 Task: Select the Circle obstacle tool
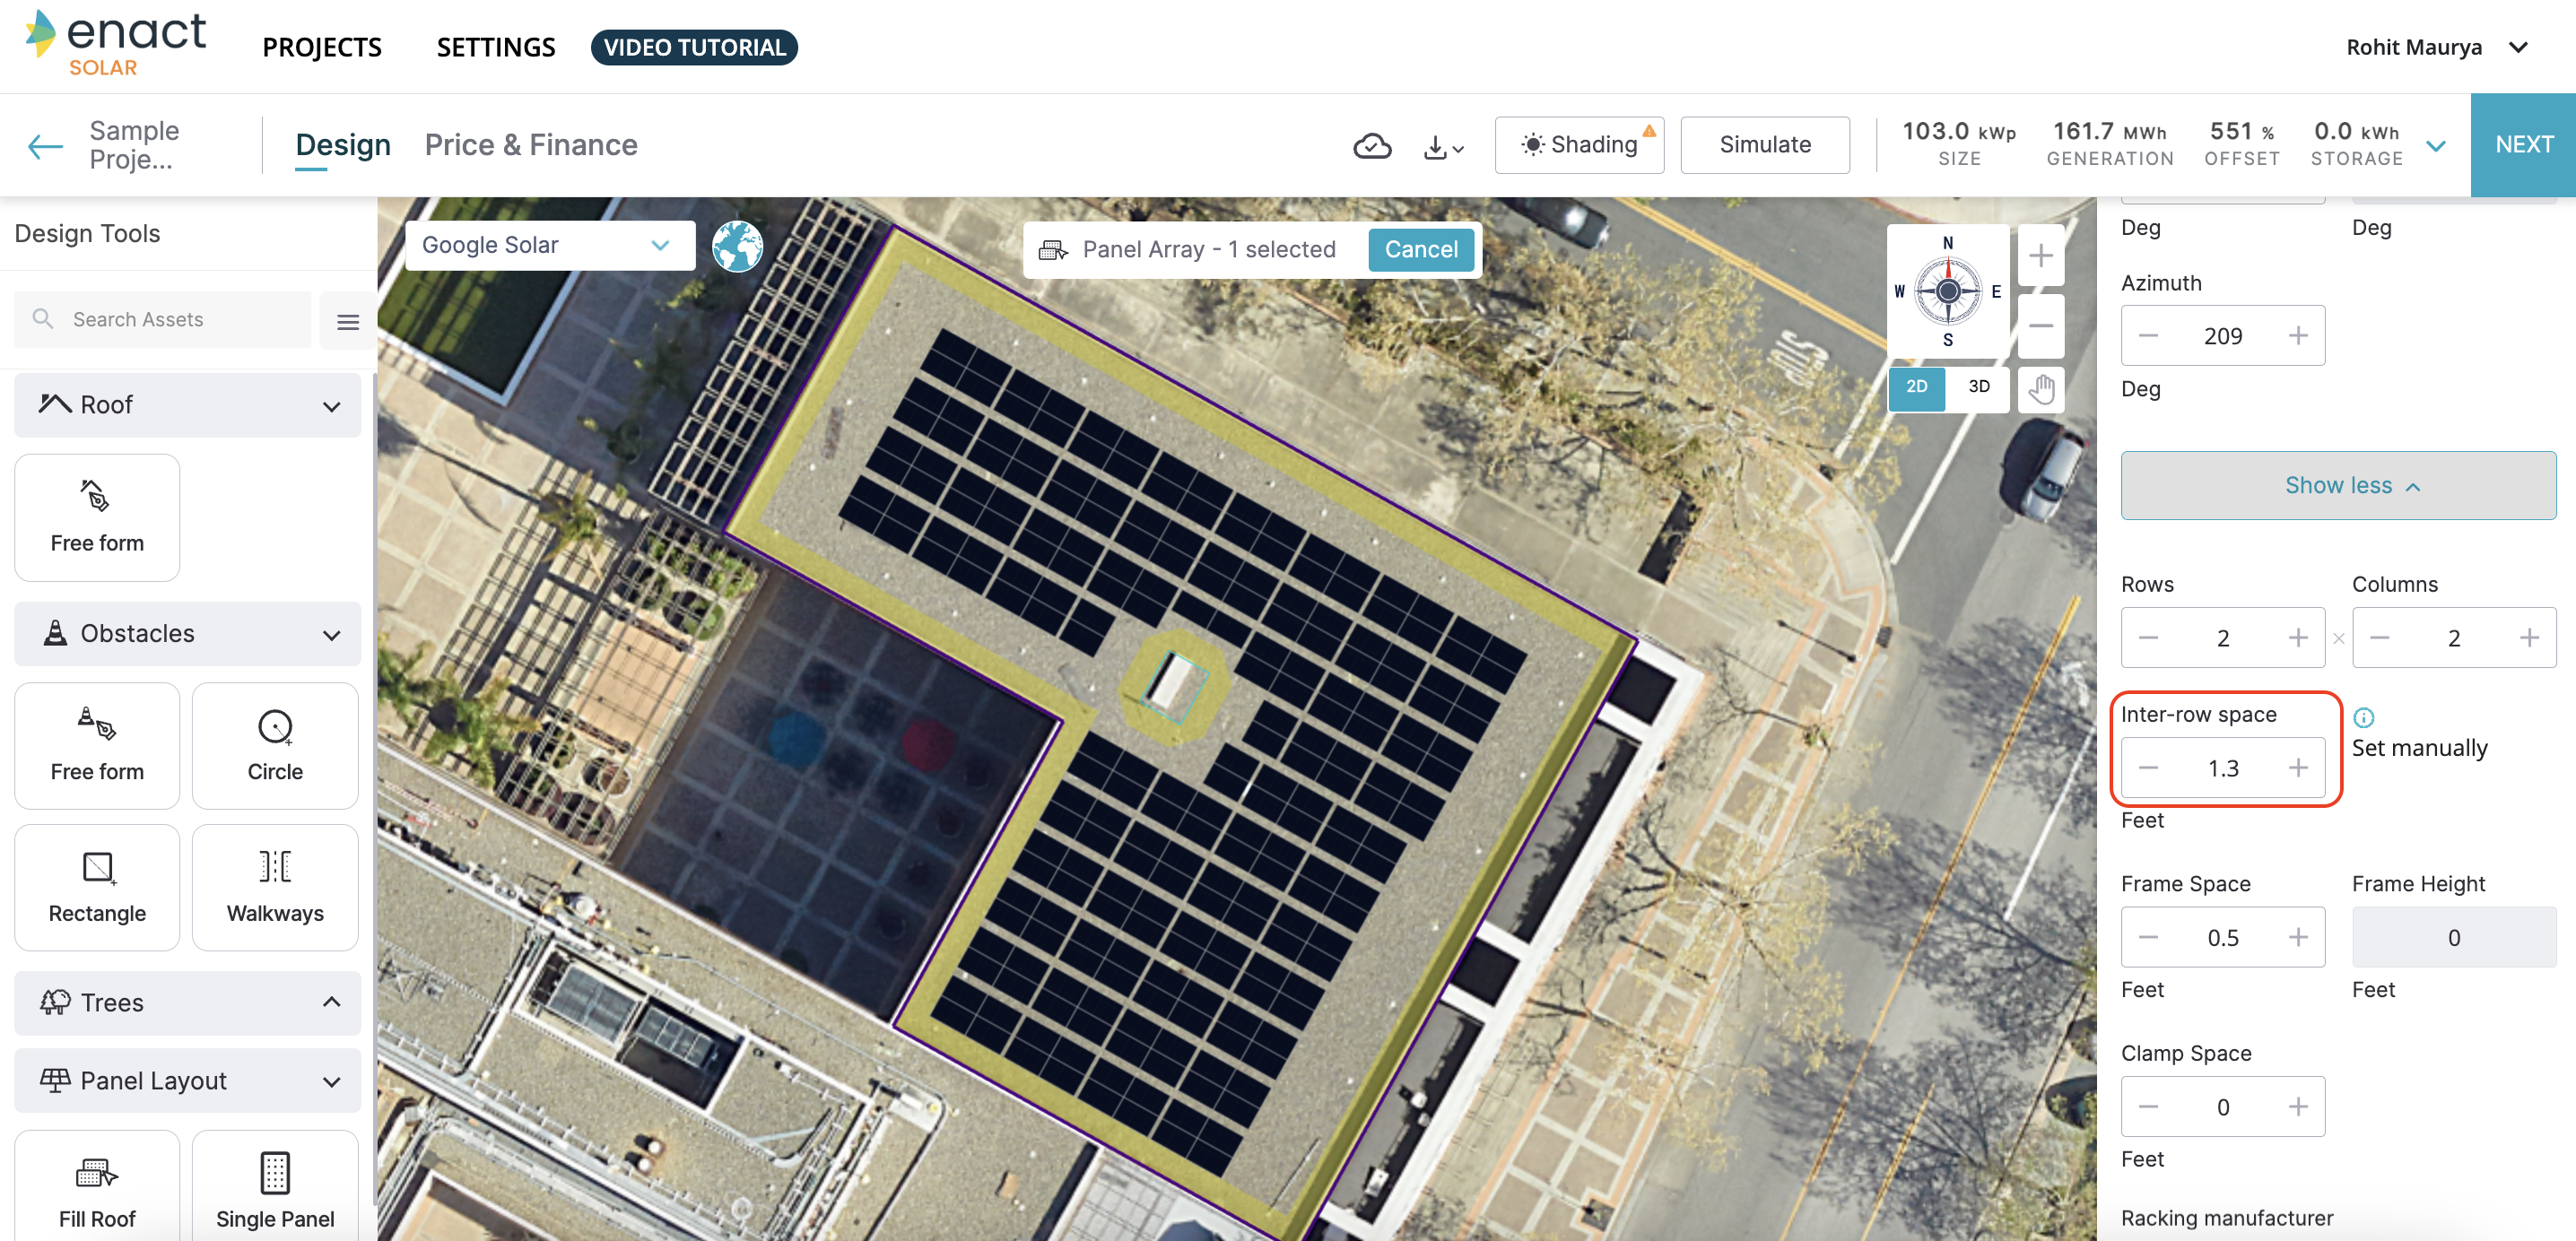tap(275, 745)
